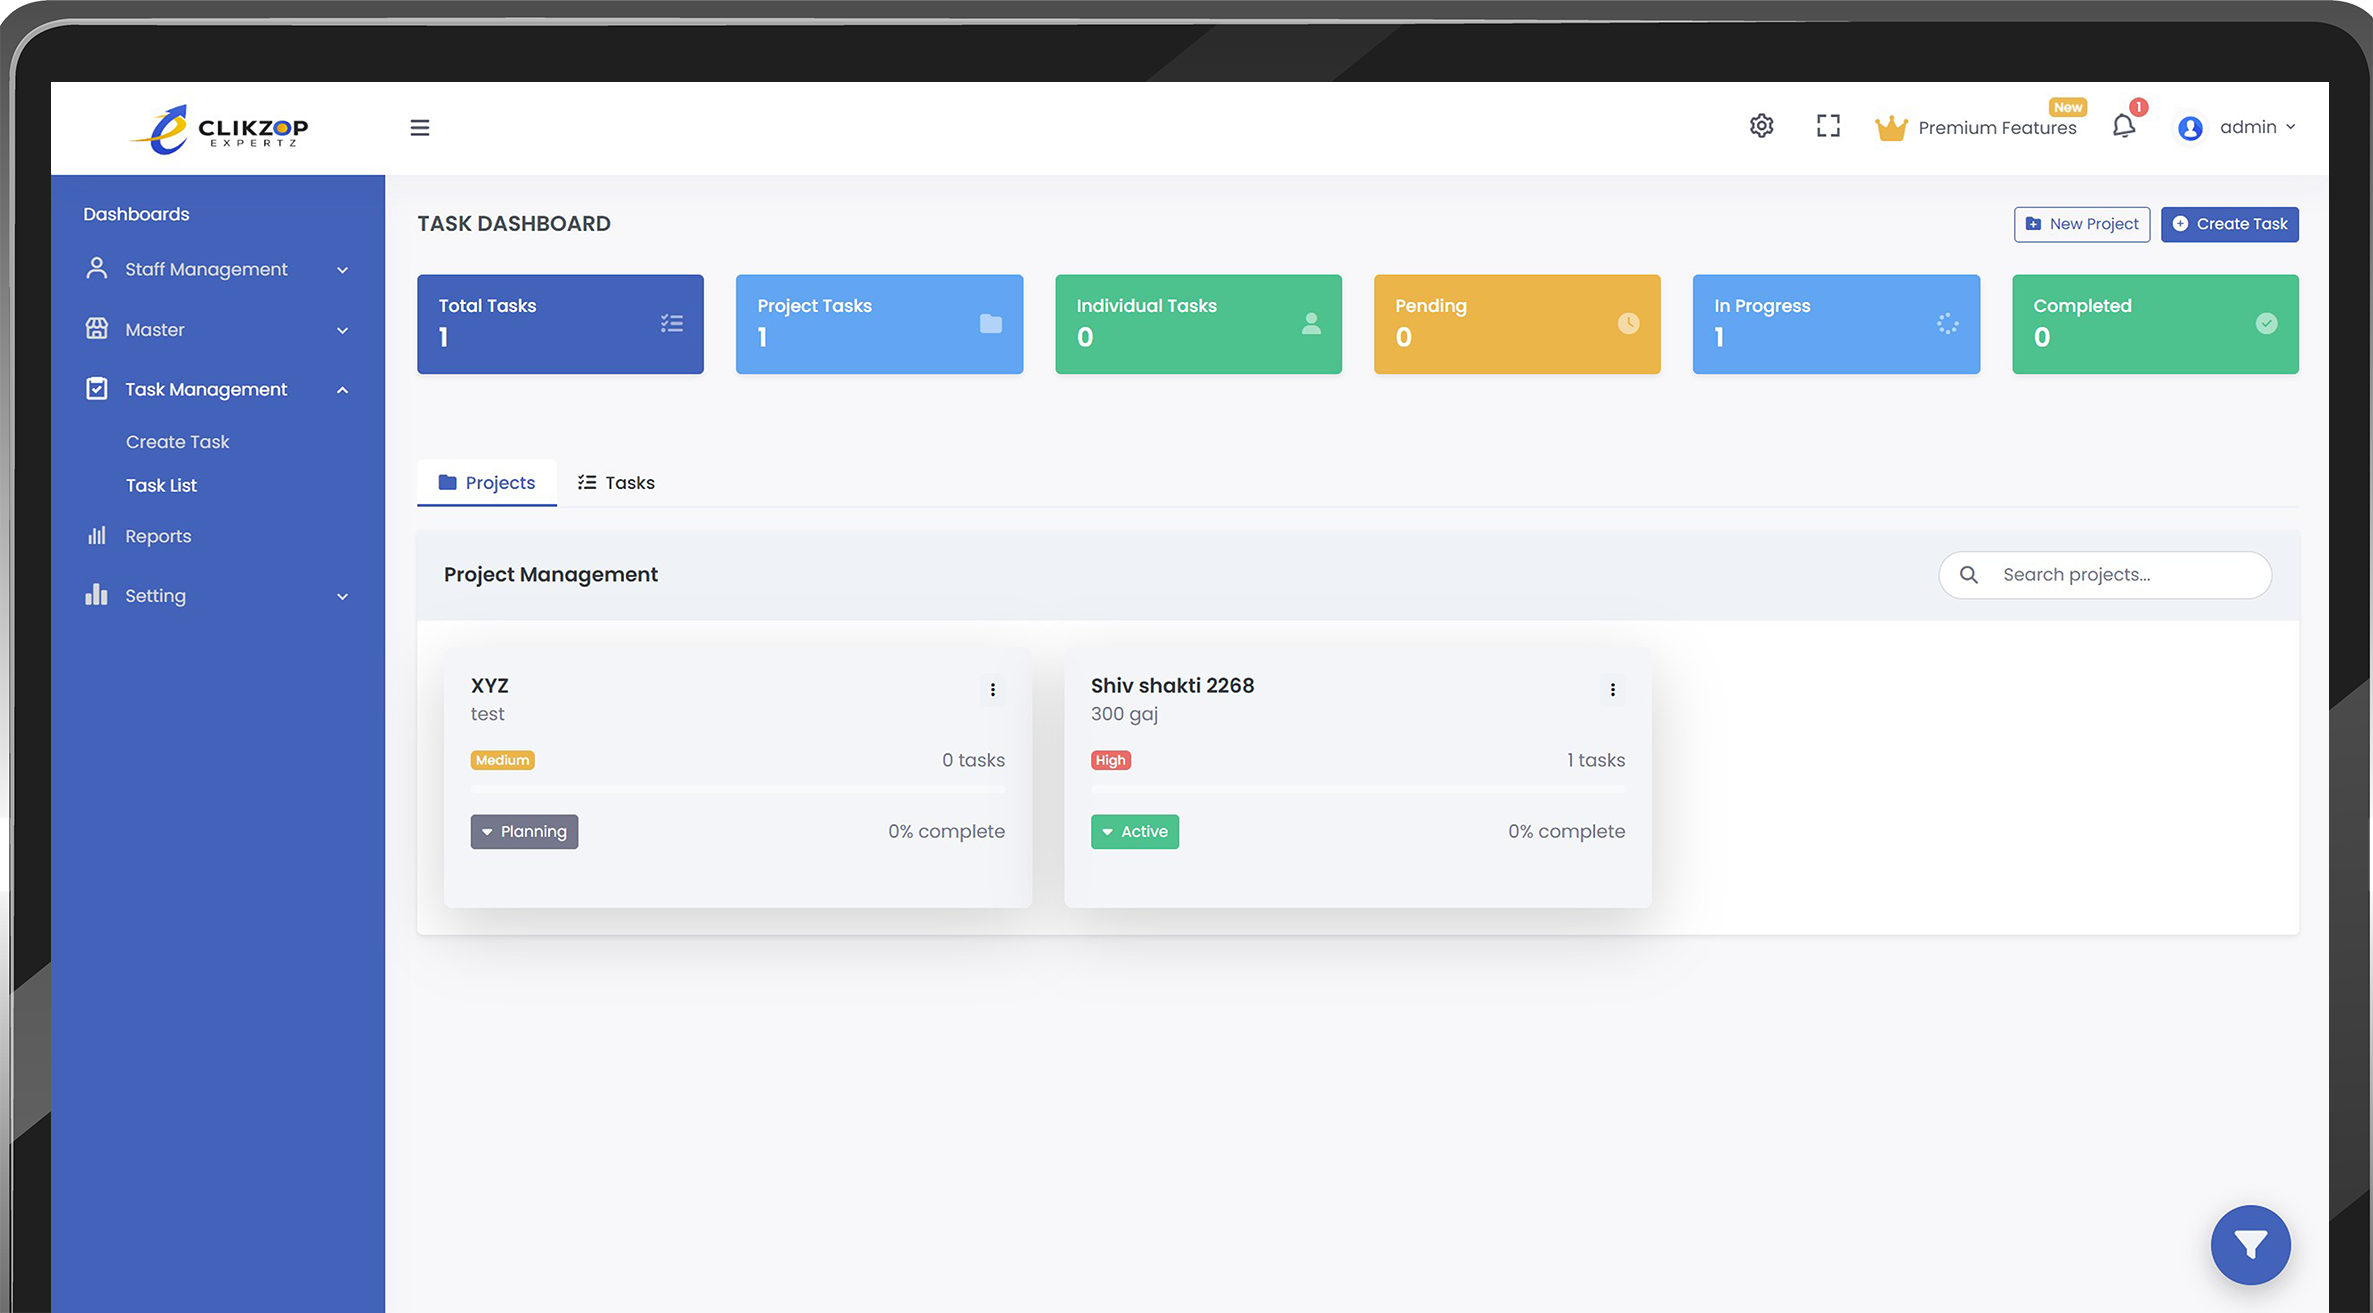Click the Premium Features crown icon
Screen dimensions: 2373x1313
point(1890,126)
